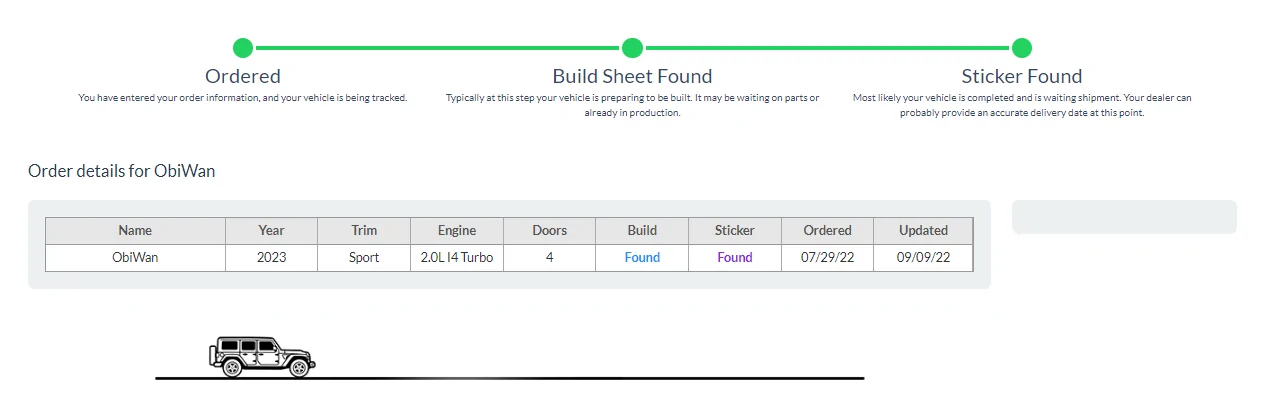The height and width of the screenshot is (406, 1273).
Task: Select the Engine column header
Action: pos(457,230)
